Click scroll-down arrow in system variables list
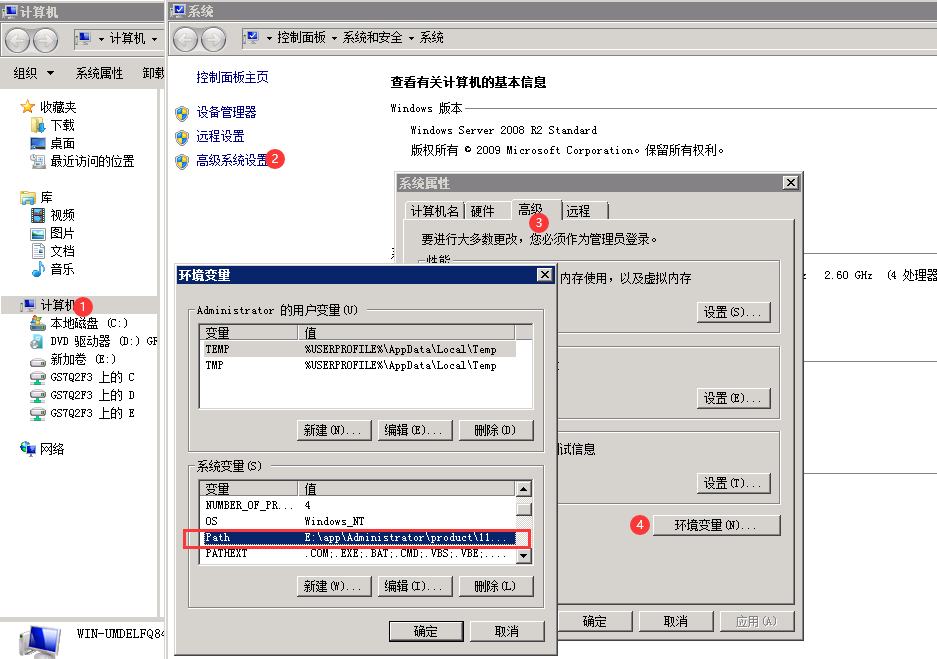The width and height of the screenshot is (937, 659). coord(523,556)
